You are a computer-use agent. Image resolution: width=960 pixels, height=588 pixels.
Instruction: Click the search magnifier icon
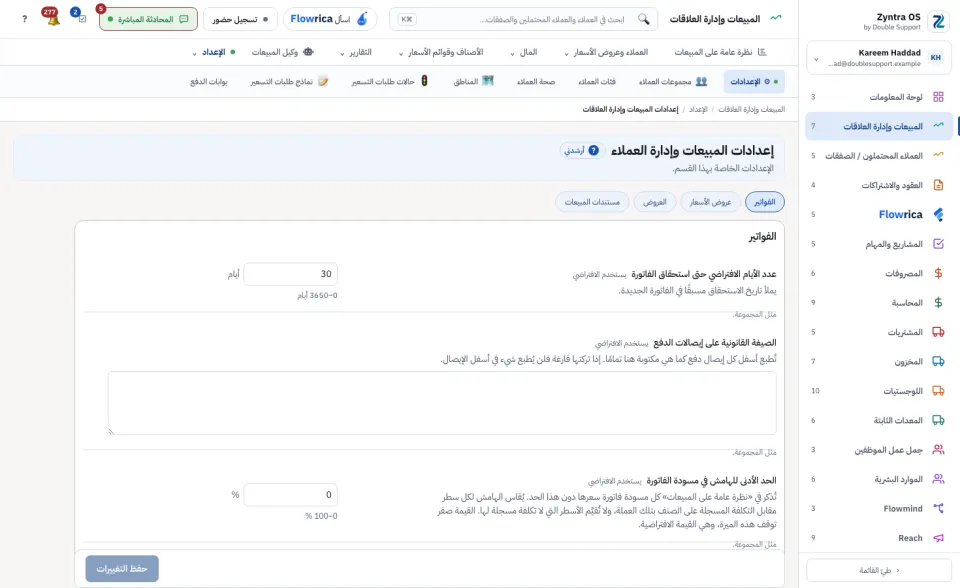pos(643,19)
